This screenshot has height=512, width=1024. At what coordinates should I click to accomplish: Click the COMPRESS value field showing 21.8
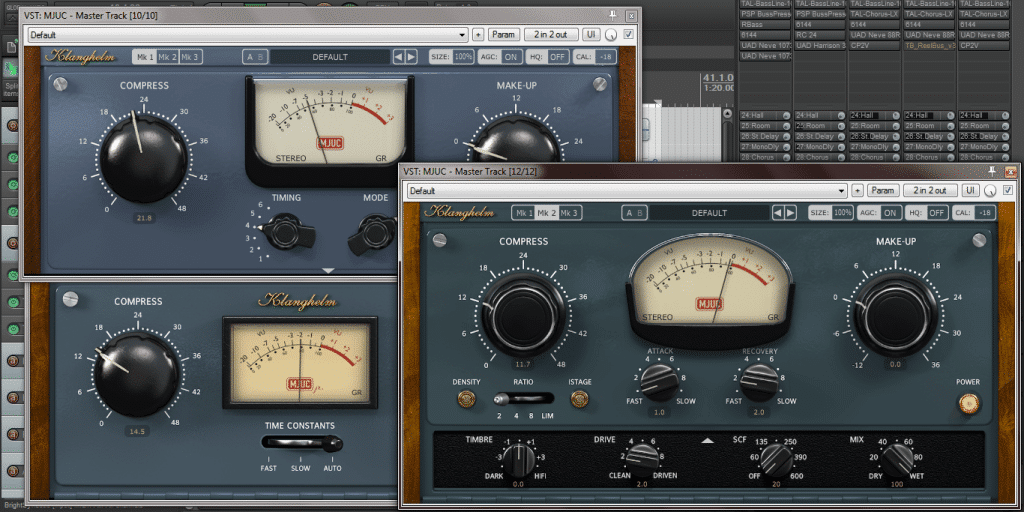[144, 218]
